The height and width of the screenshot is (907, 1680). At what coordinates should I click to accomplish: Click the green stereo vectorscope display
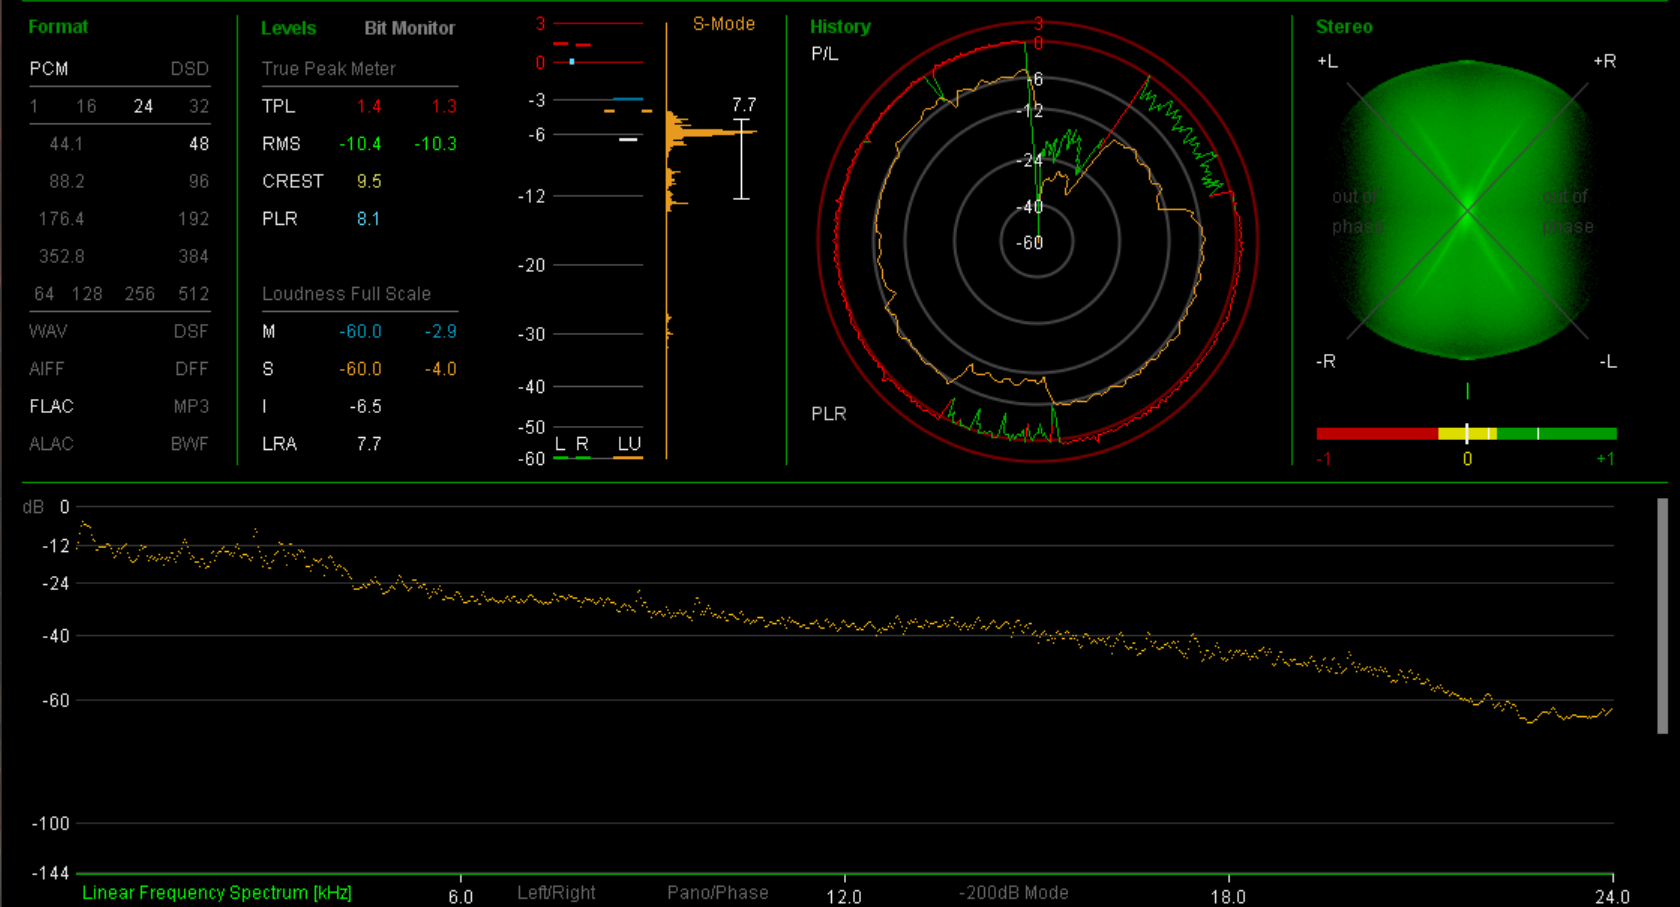(1466, 210)
